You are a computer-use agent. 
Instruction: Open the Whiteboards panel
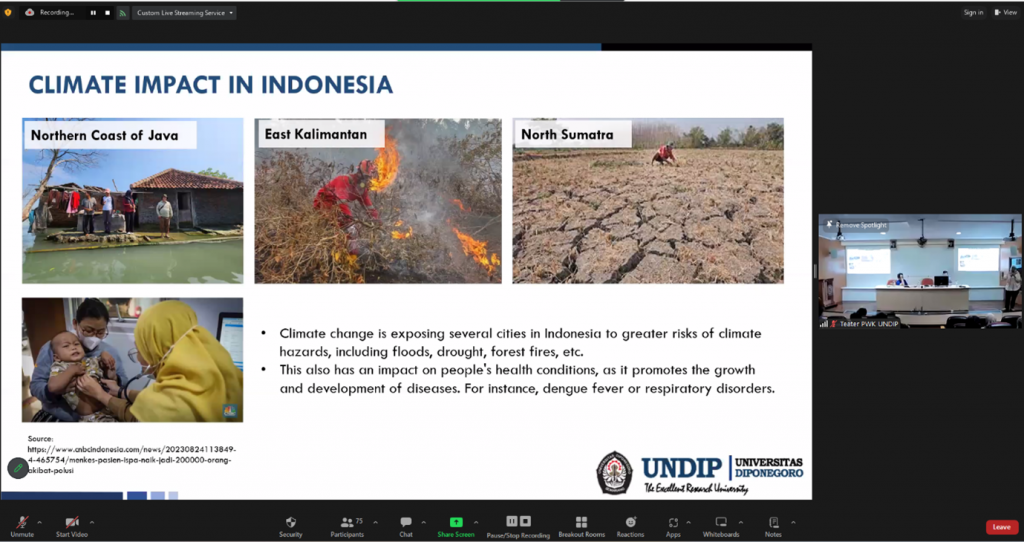tap(721, 523)
